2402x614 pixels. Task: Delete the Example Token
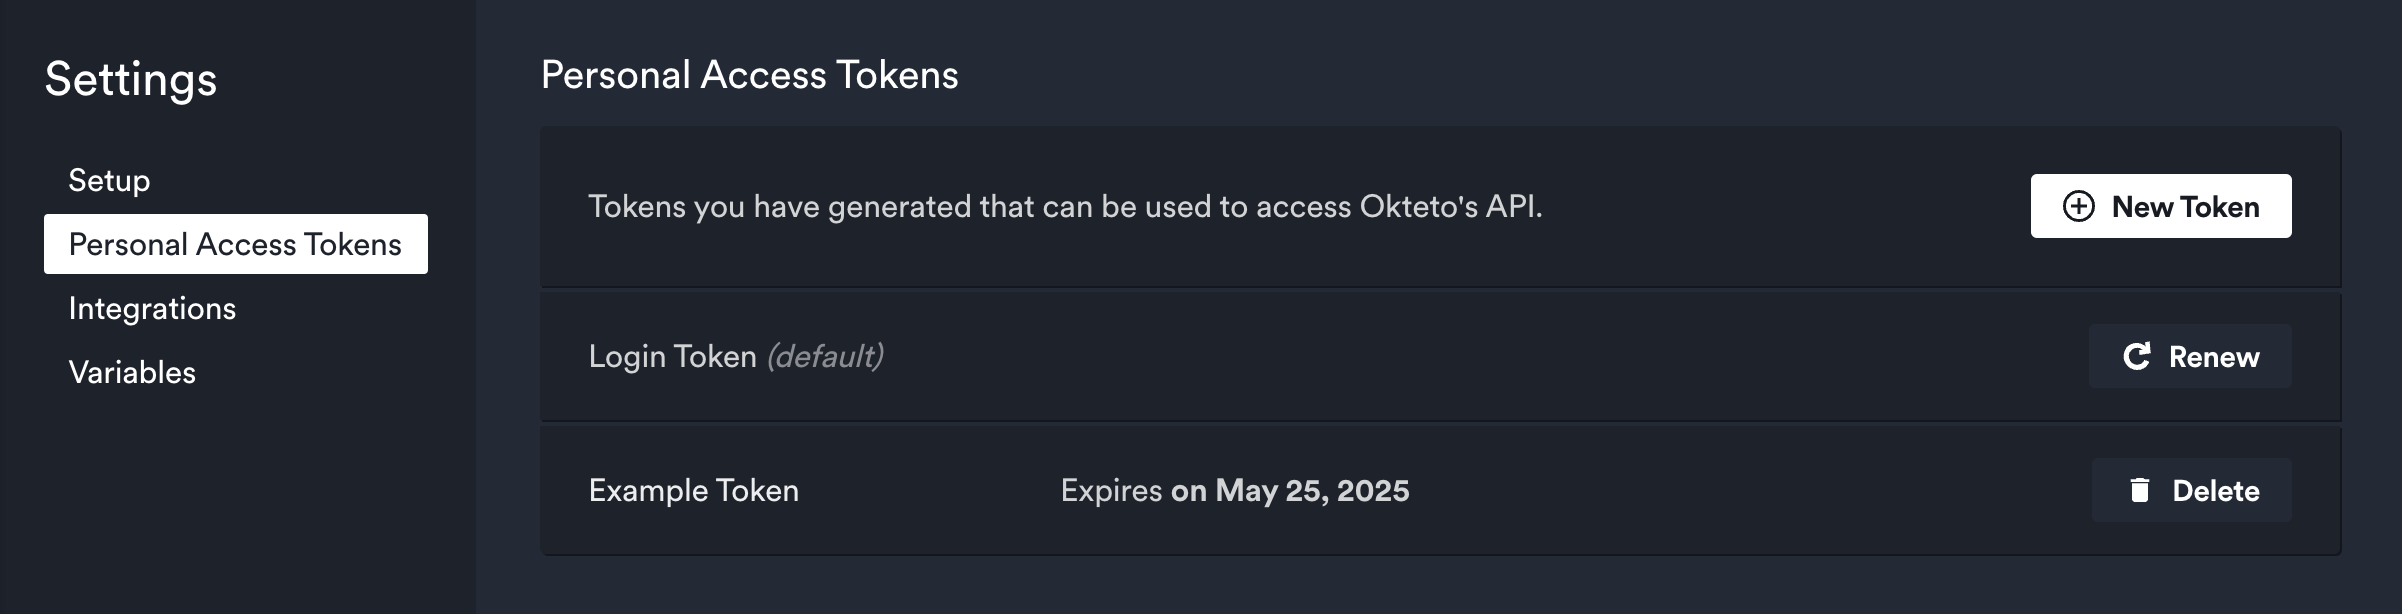2190,491
